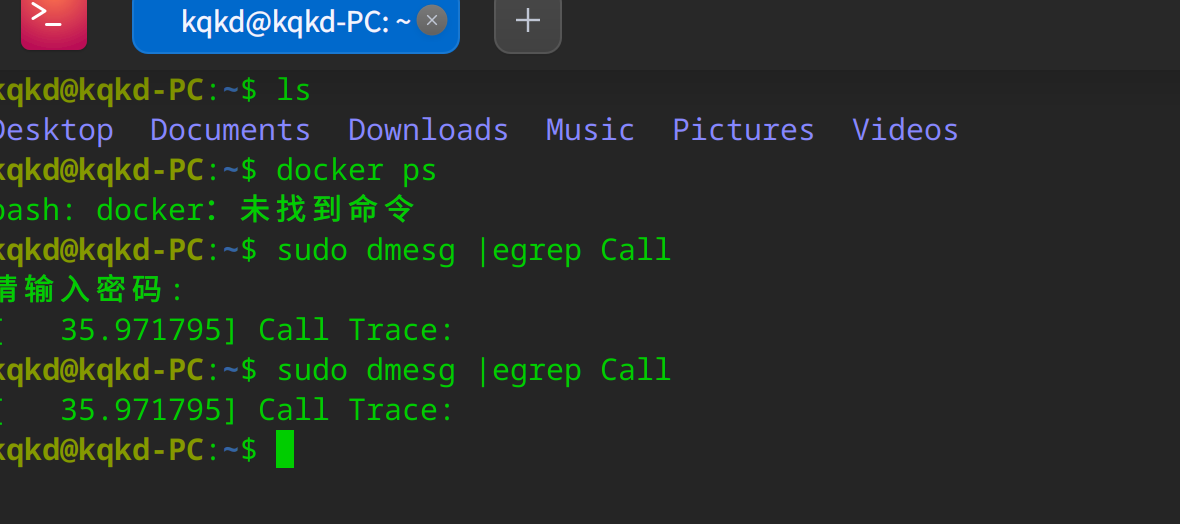
Task: Click the Downloads directory name
Action: click(428, 130)
